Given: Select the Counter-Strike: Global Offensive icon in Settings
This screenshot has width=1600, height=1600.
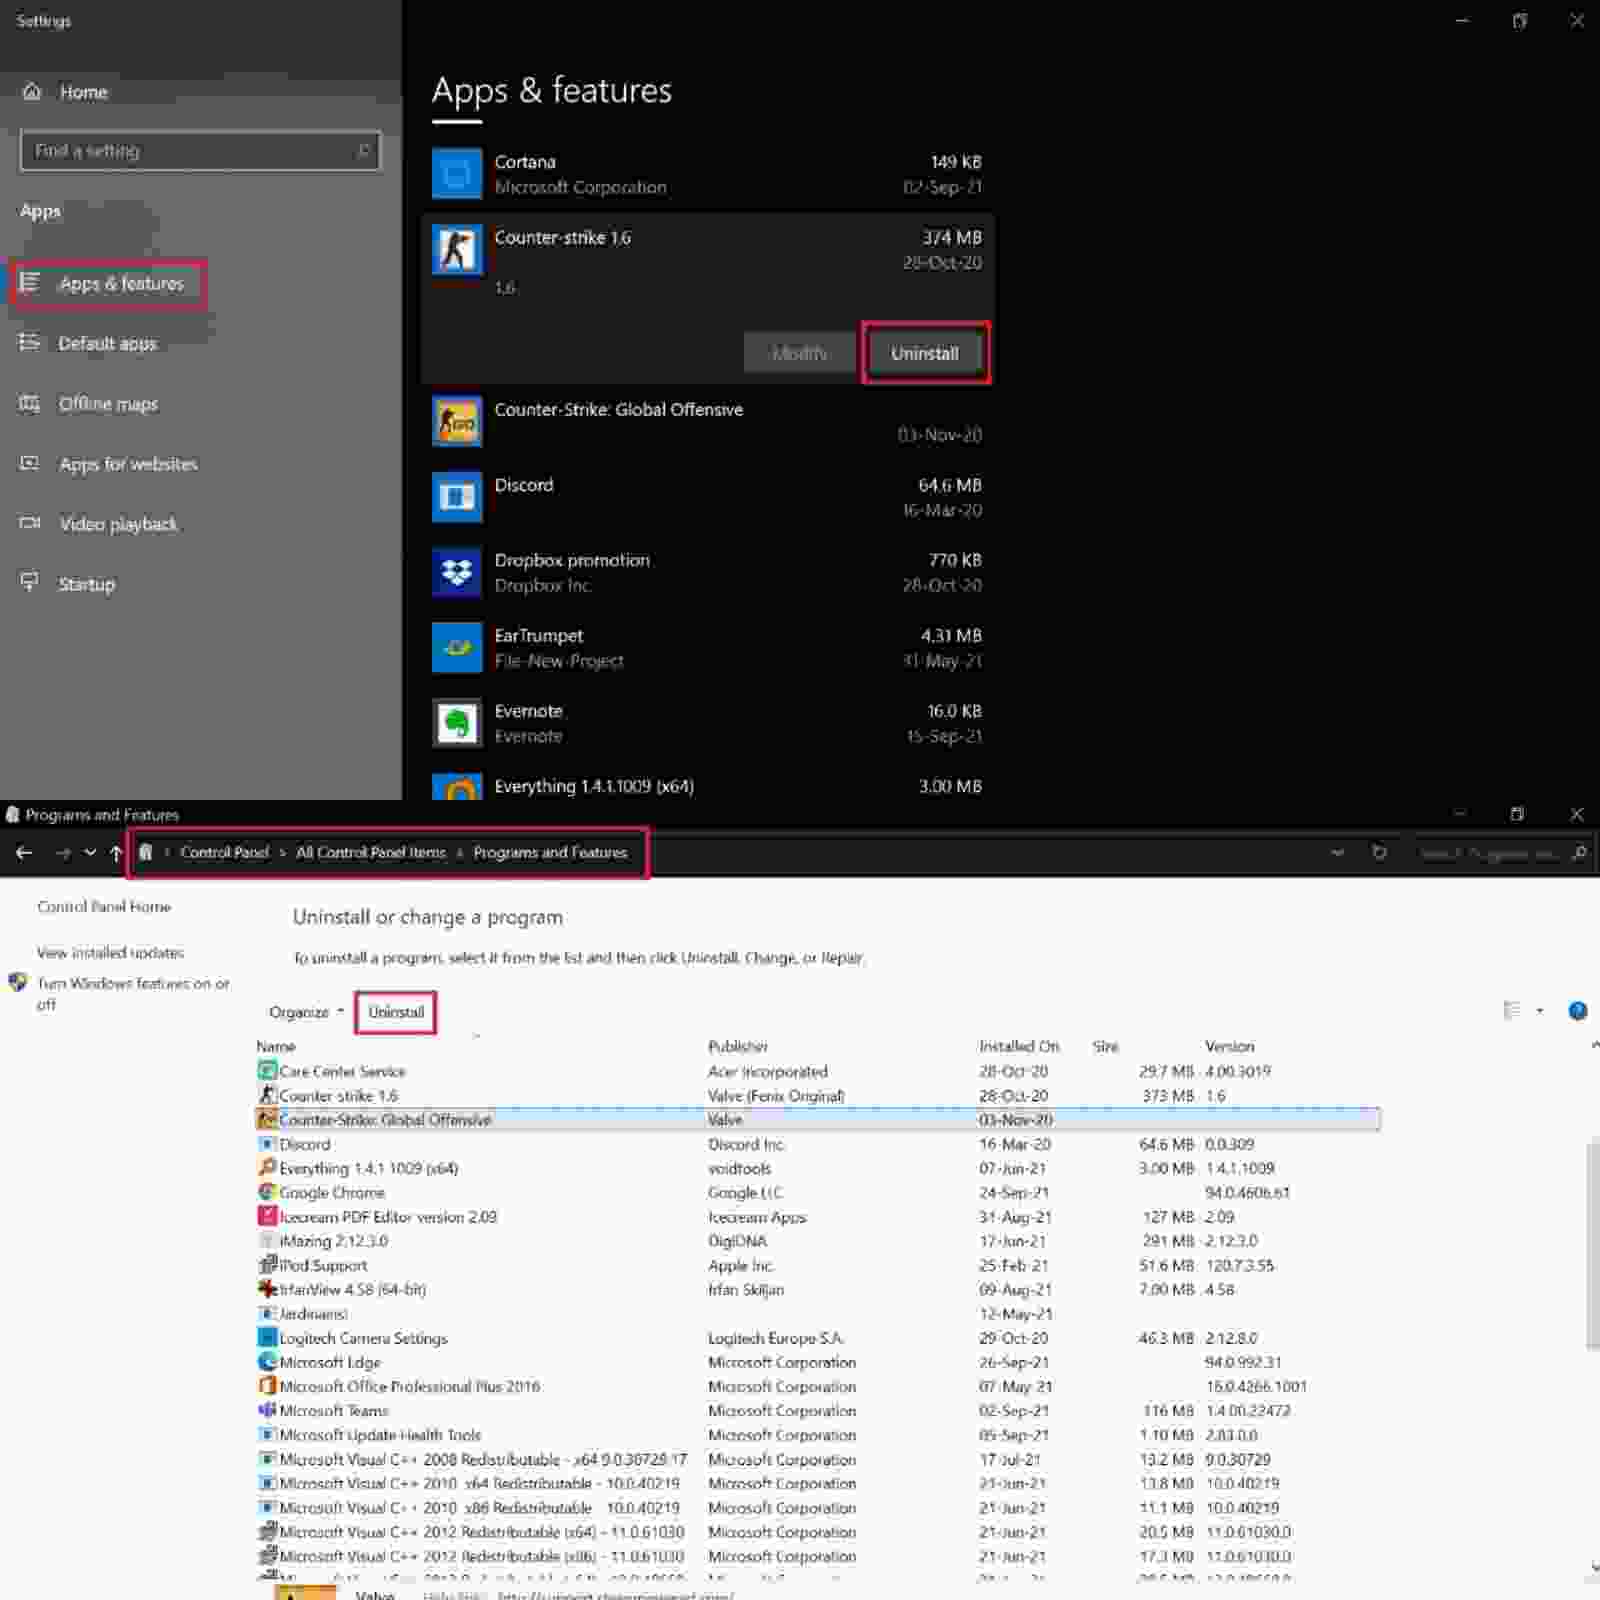Looking at the screenshot, I should (x=457, y=421).
